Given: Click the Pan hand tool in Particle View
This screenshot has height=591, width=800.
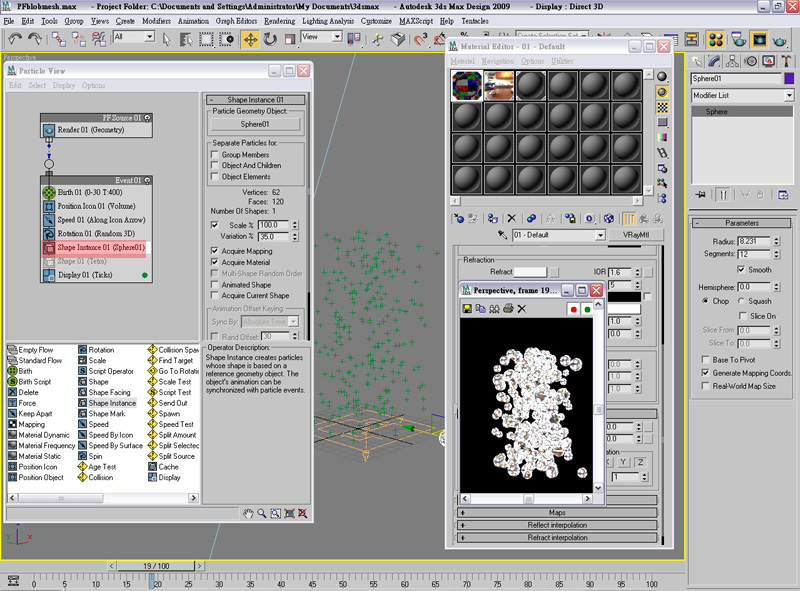Looking at the screenshot, I should tap(248, 513).
